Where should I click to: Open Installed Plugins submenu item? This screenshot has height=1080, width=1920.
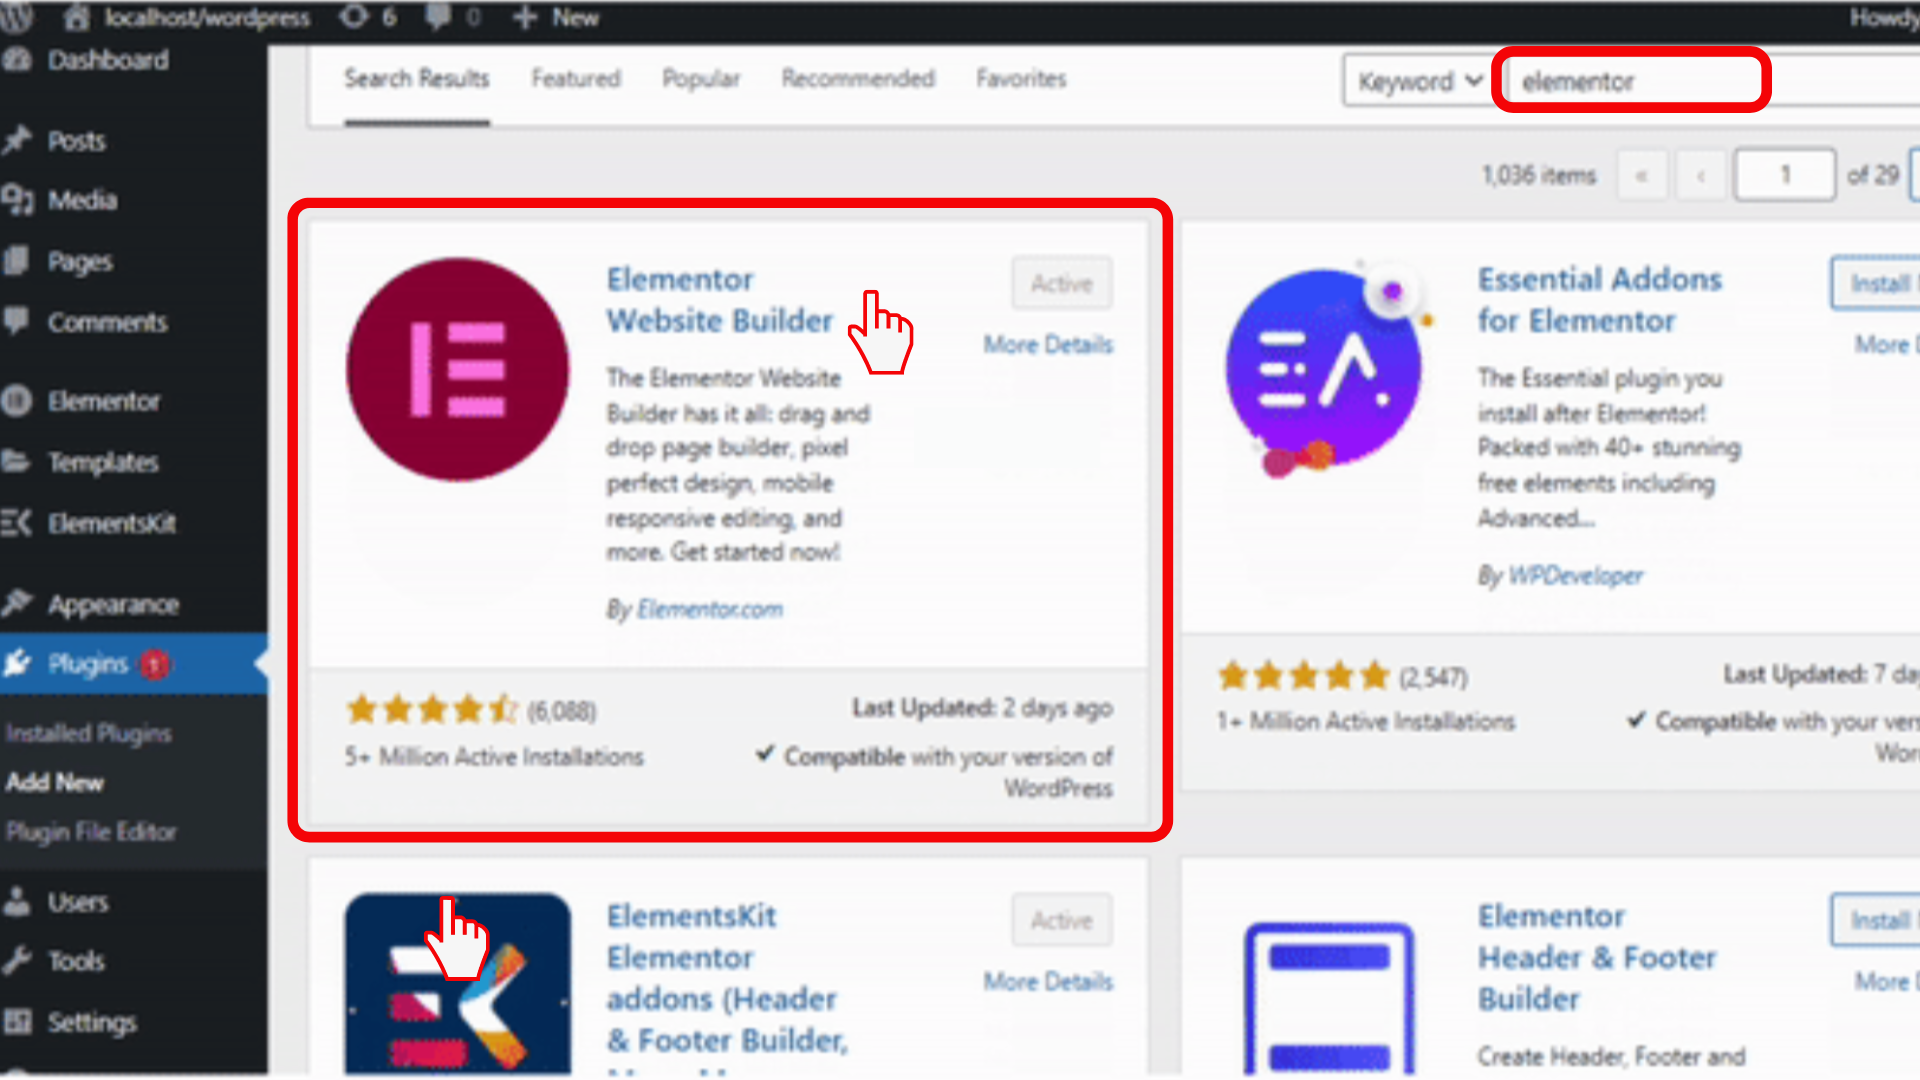click(89, 733)
